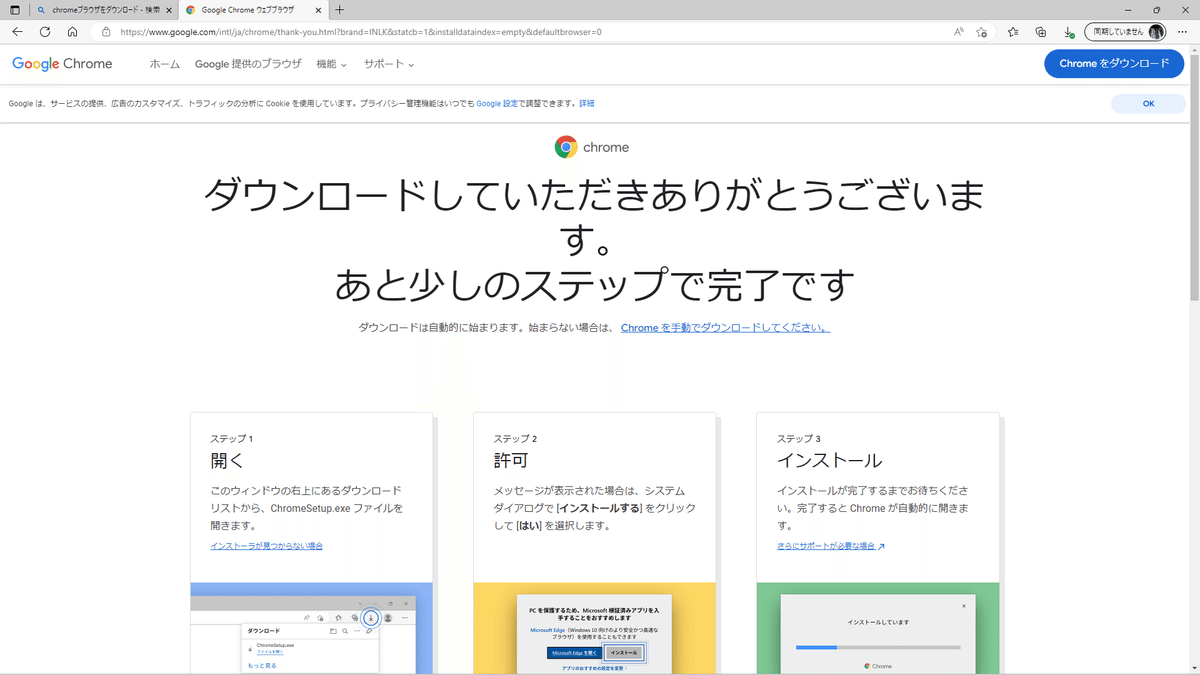Image resolution: width=1200 pixels, height=675 pixels.
Task: Click the Google Chrome logo in header
Action: click(x=62, y=64)
